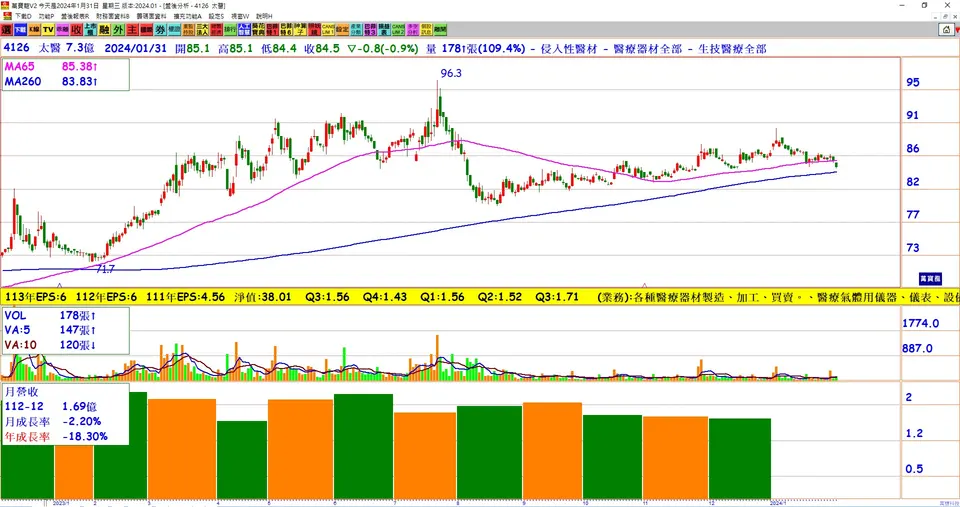The image size is (960, 507).
Task: Click 淨值:38.01 in yellow bar
Action: coord(263,297)
